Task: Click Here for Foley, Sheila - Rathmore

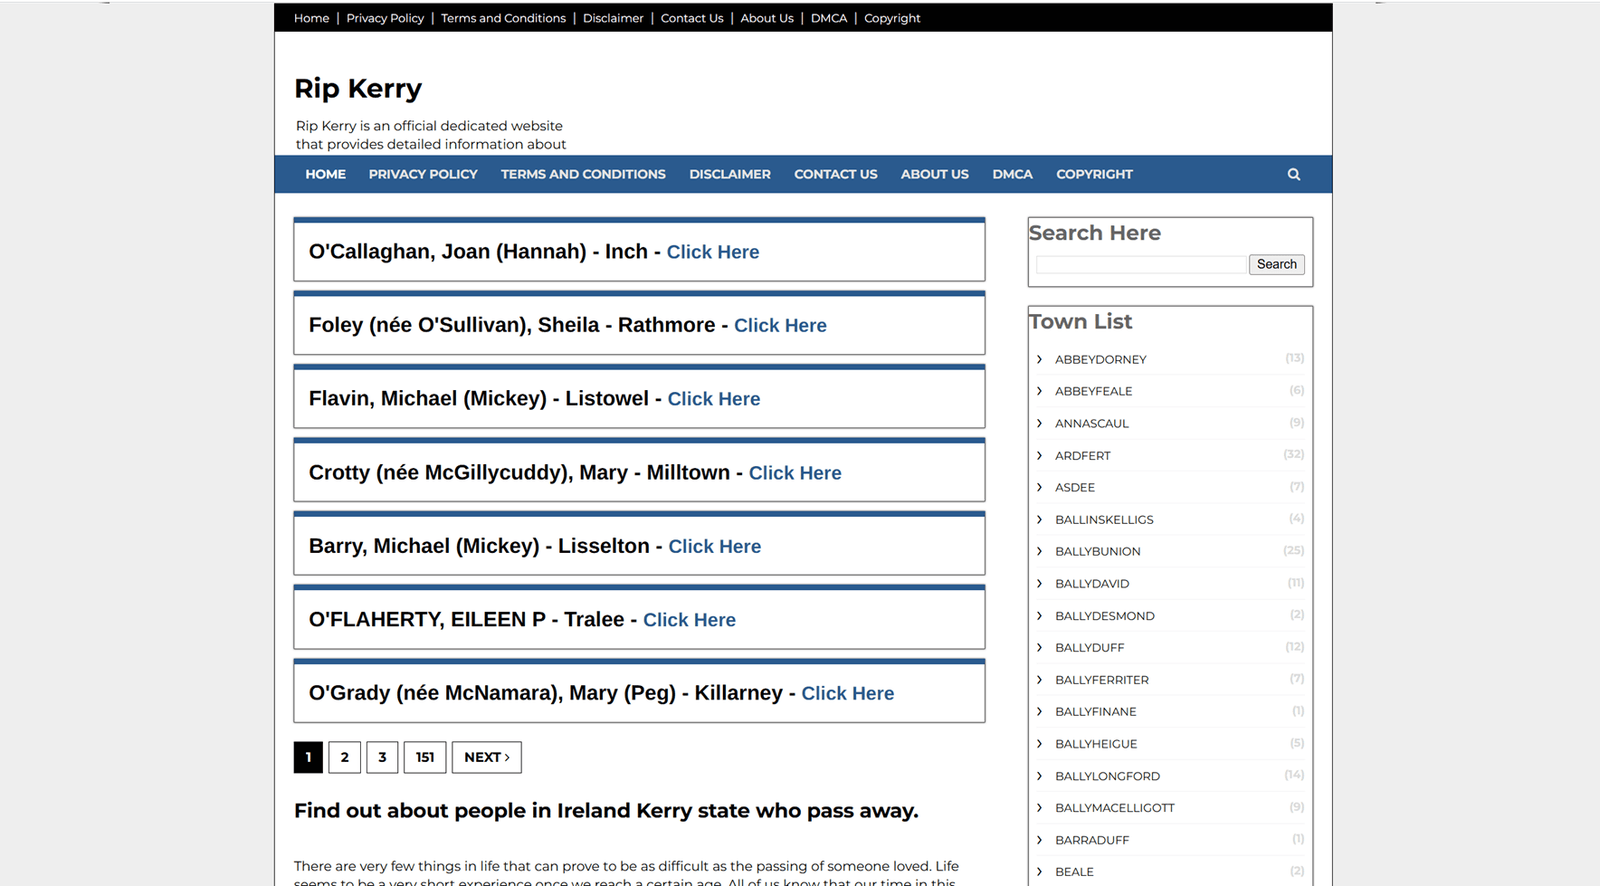Action: pos(780,325)
